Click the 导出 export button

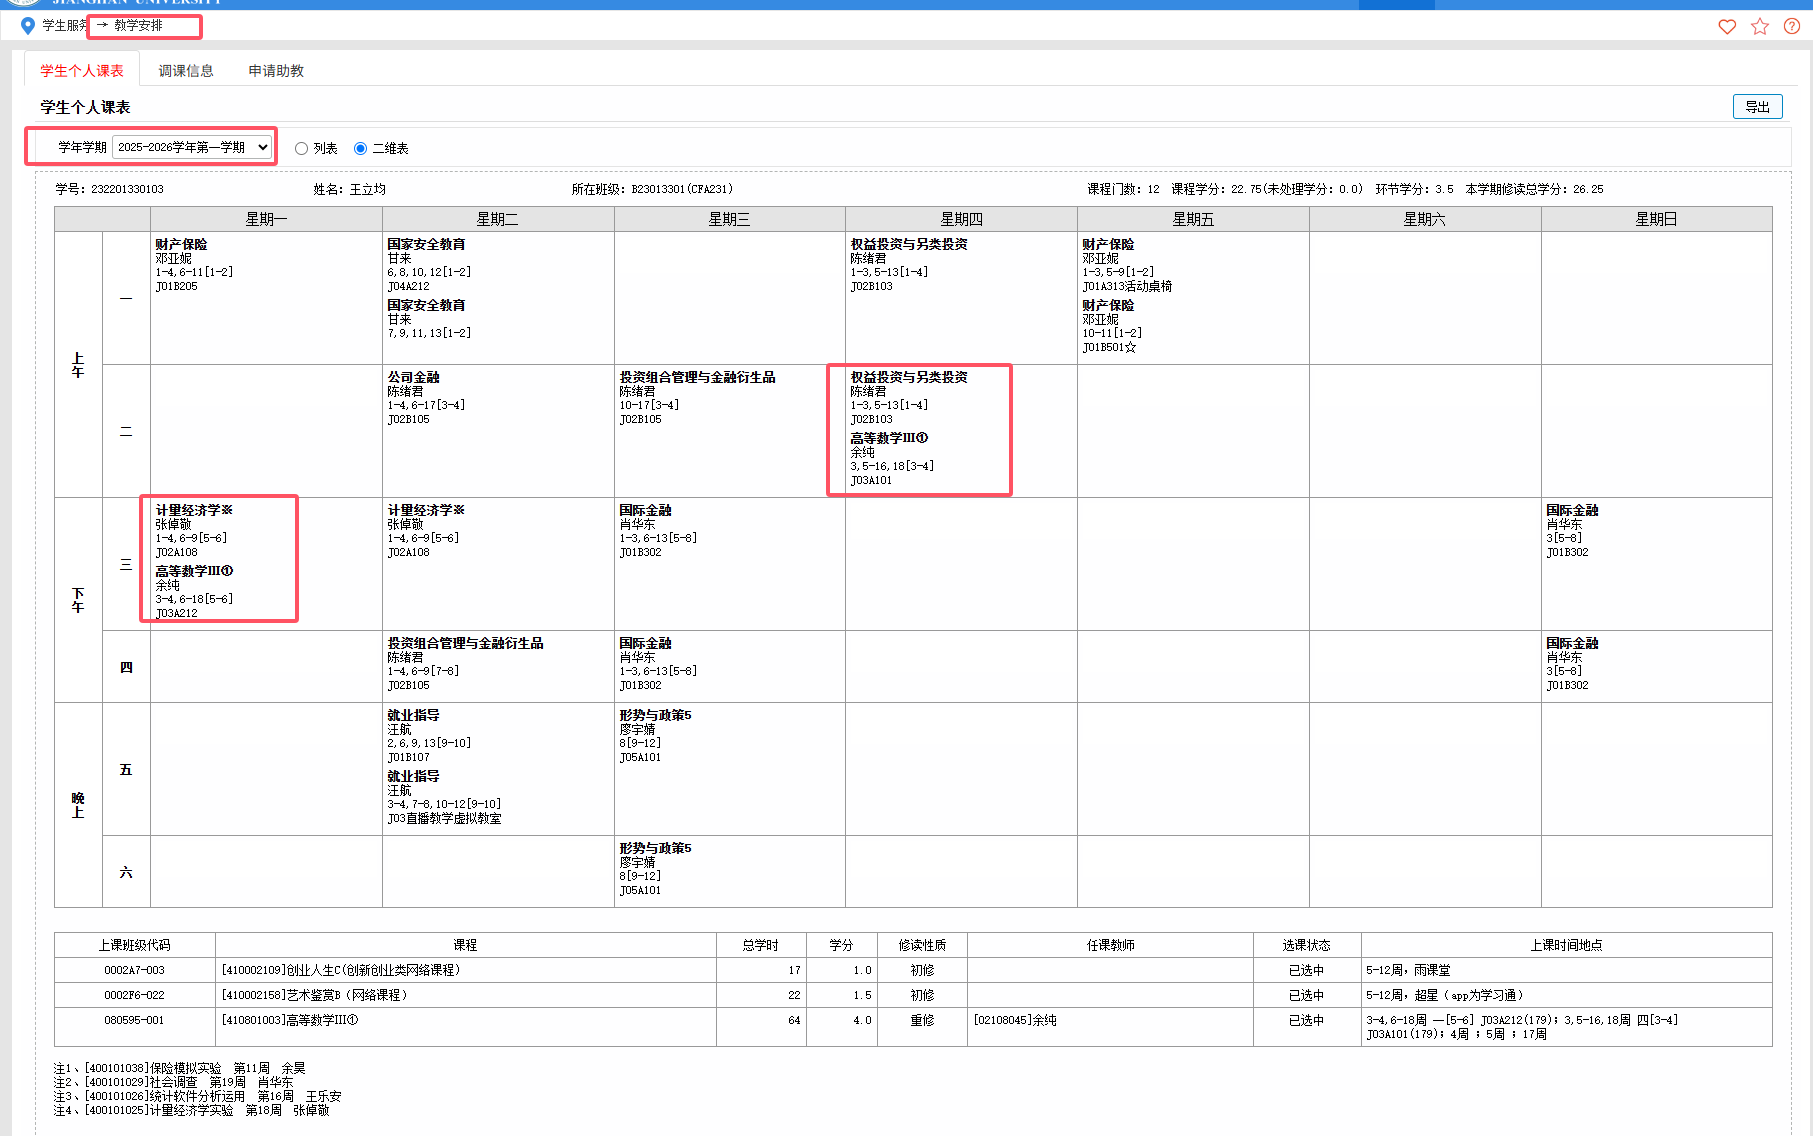[x=1757, y=107]
